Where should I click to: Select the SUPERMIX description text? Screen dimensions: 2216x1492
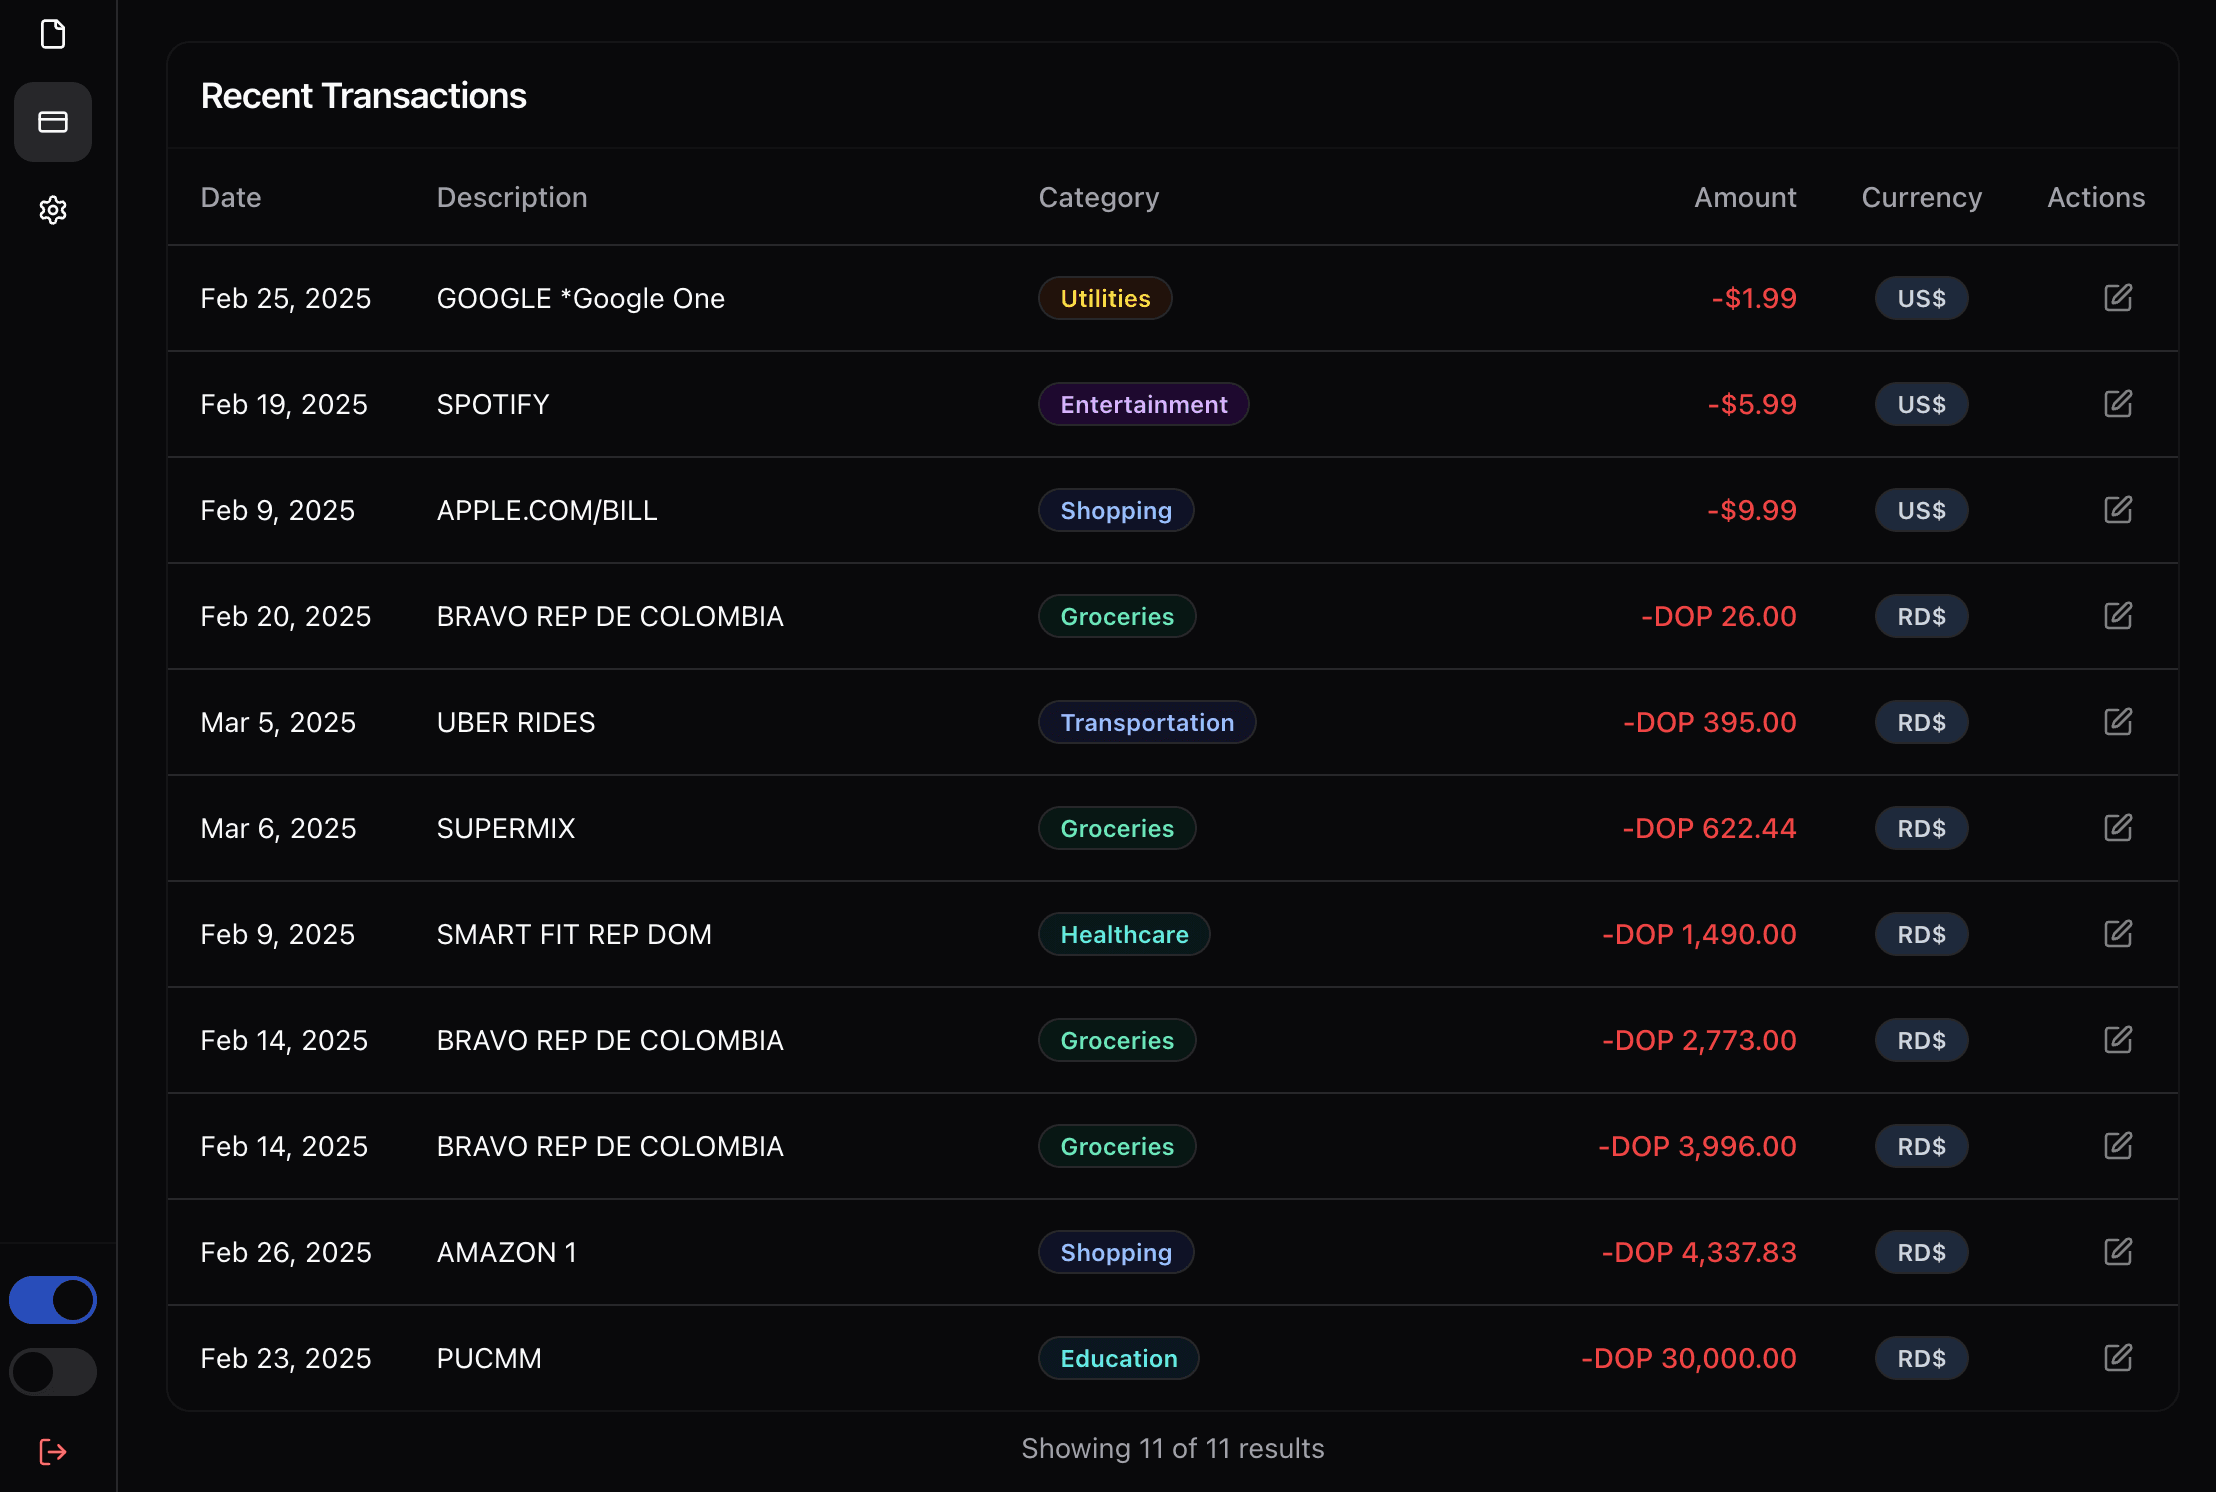[x=506, y=828]
